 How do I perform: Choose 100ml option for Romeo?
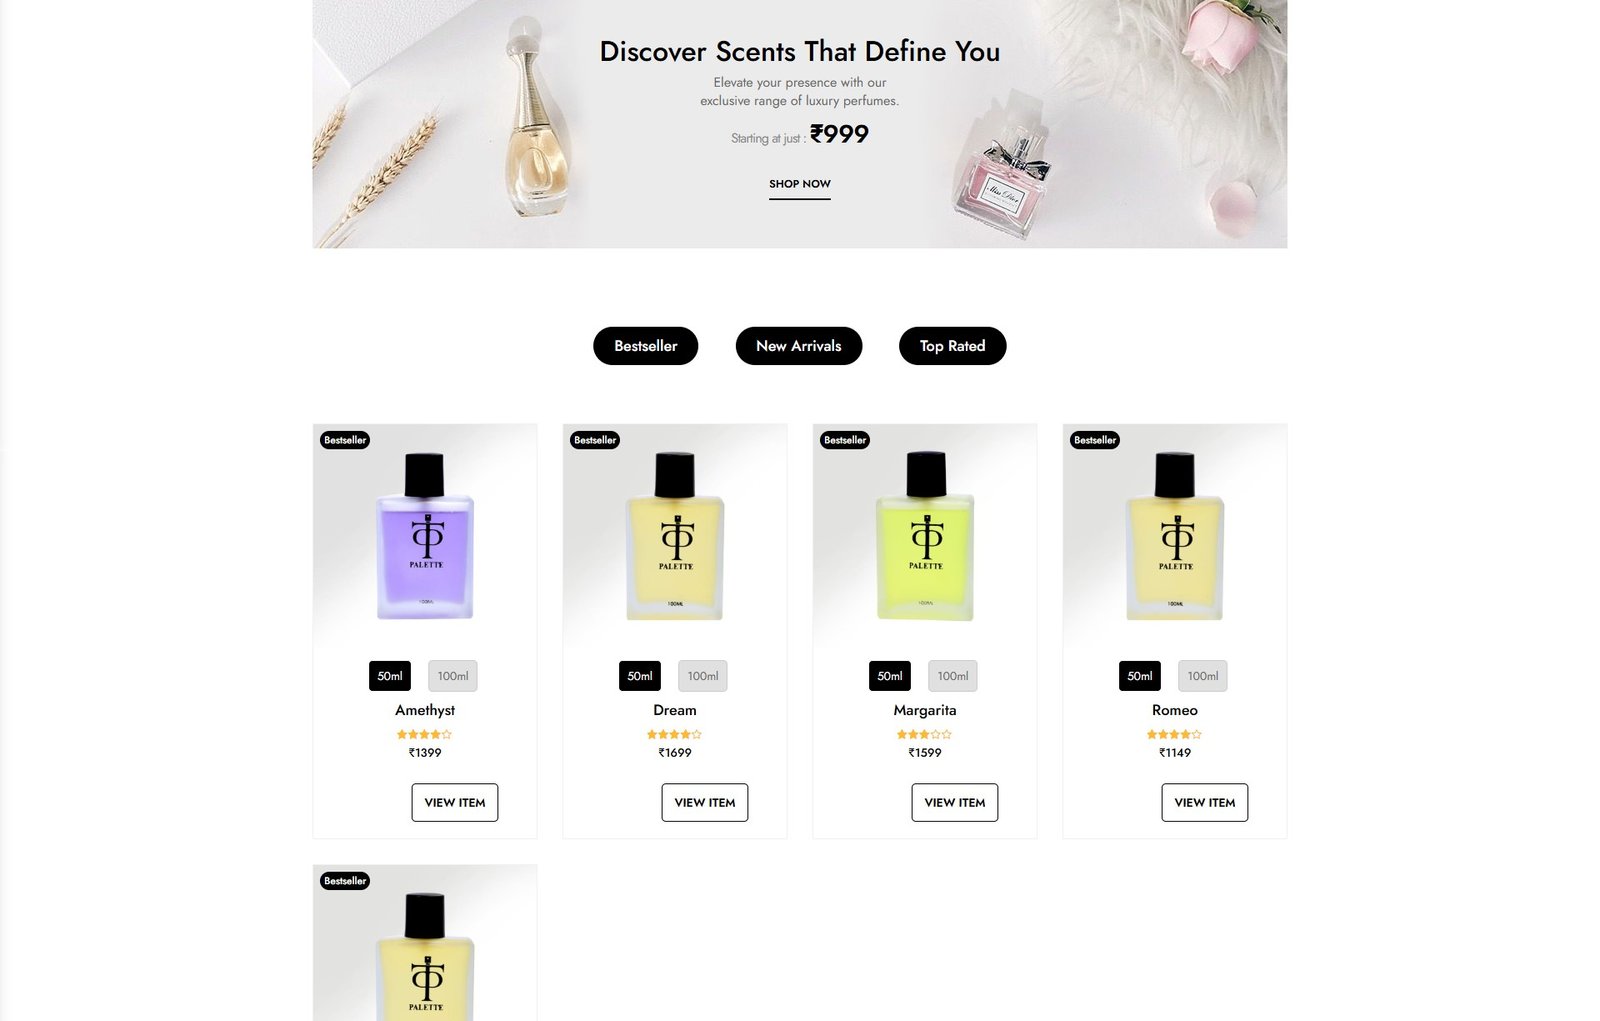1203,676
